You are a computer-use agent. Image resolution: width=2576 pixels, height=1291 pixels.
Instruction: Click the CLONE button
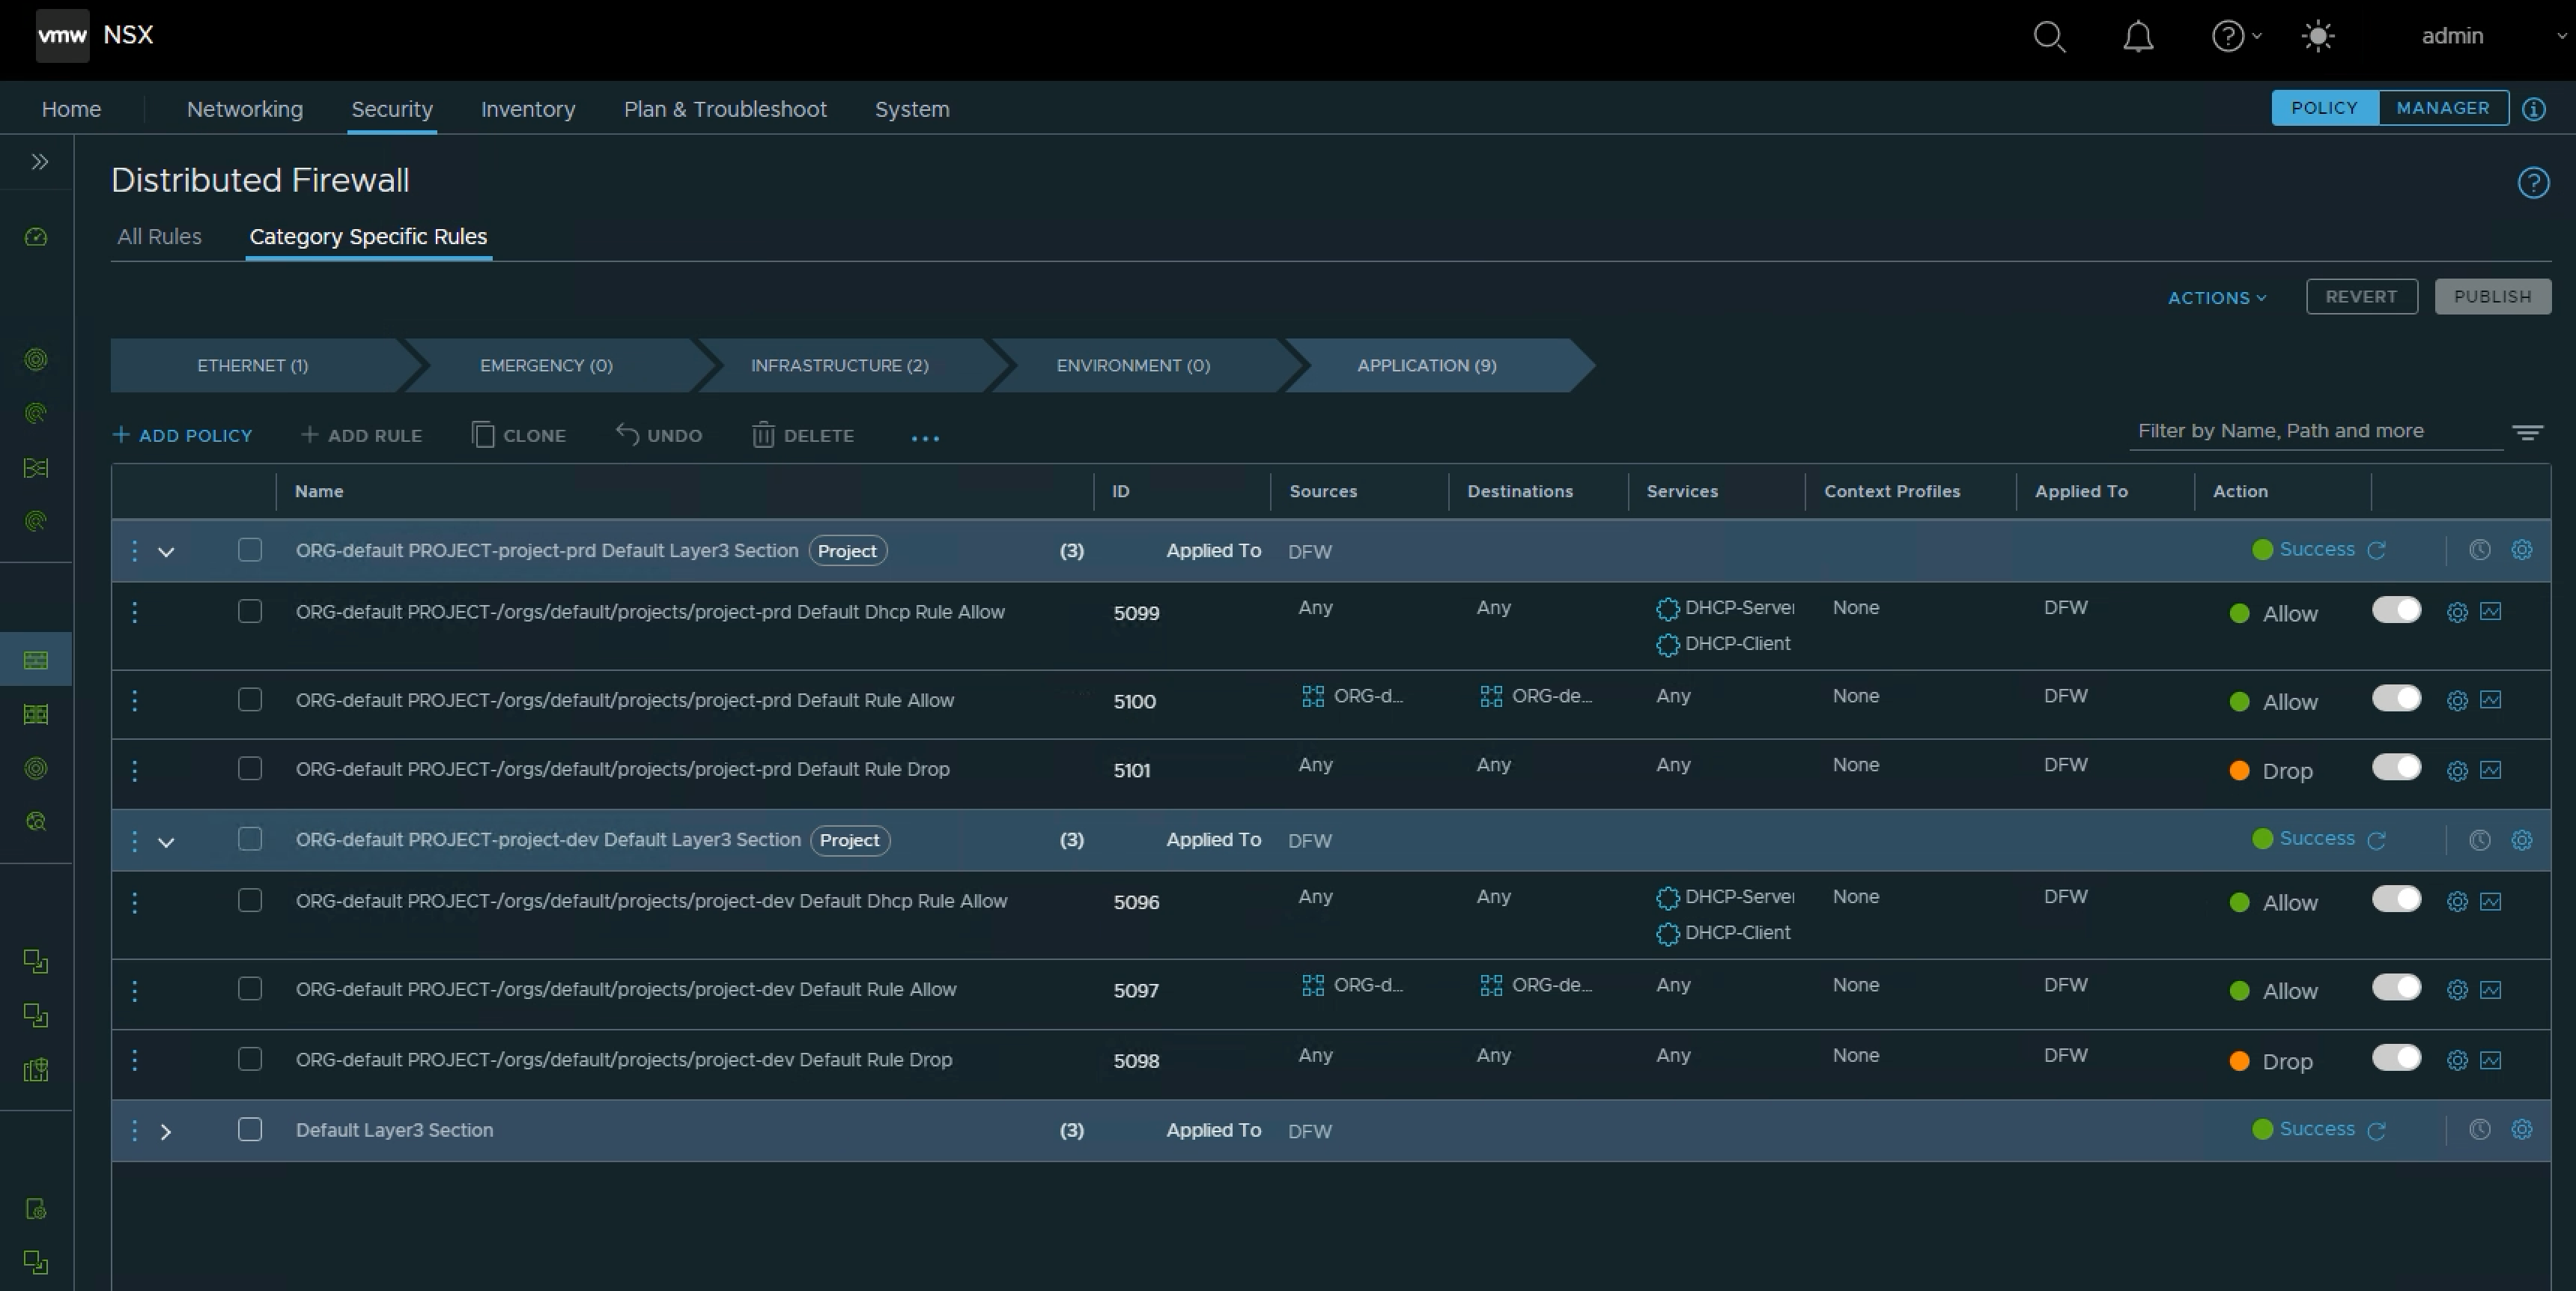pos(519,436)
